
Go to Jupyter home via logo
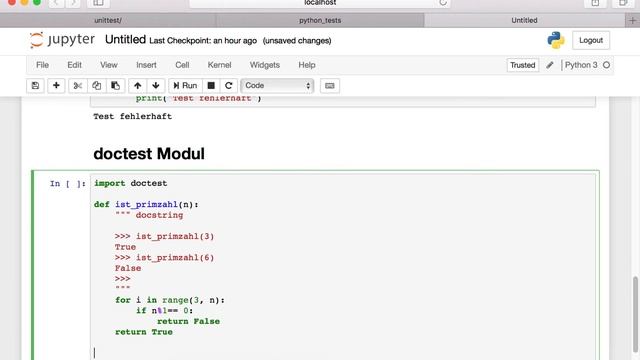tap(62, 40)
